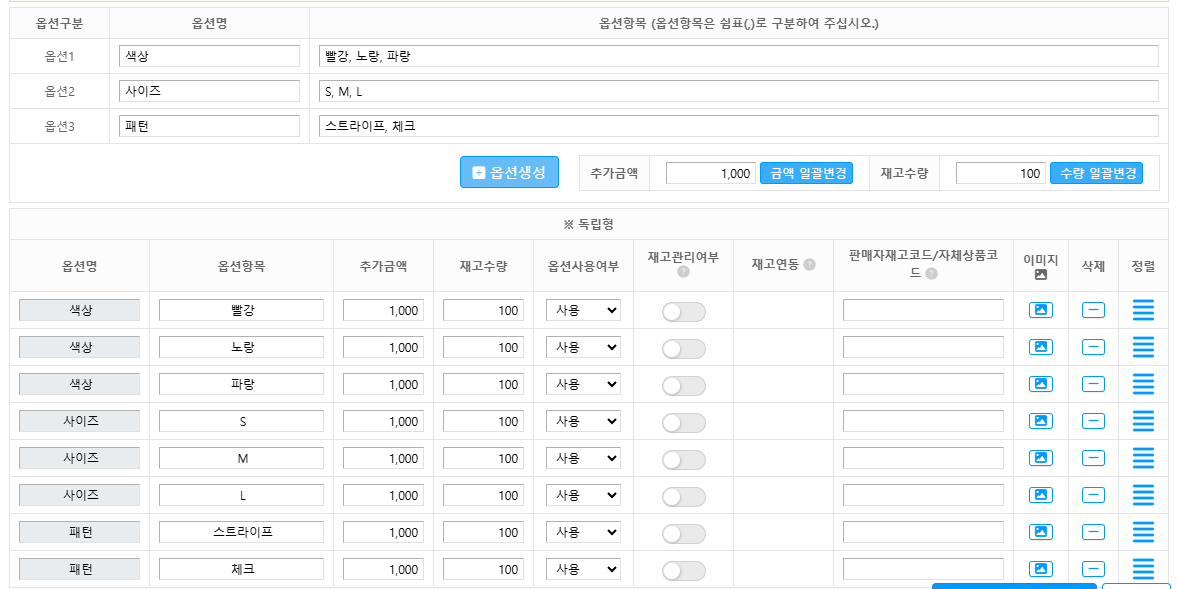
Task: Open the 사용 dropdown for 체크 row
Action: [x=583, y=570]
